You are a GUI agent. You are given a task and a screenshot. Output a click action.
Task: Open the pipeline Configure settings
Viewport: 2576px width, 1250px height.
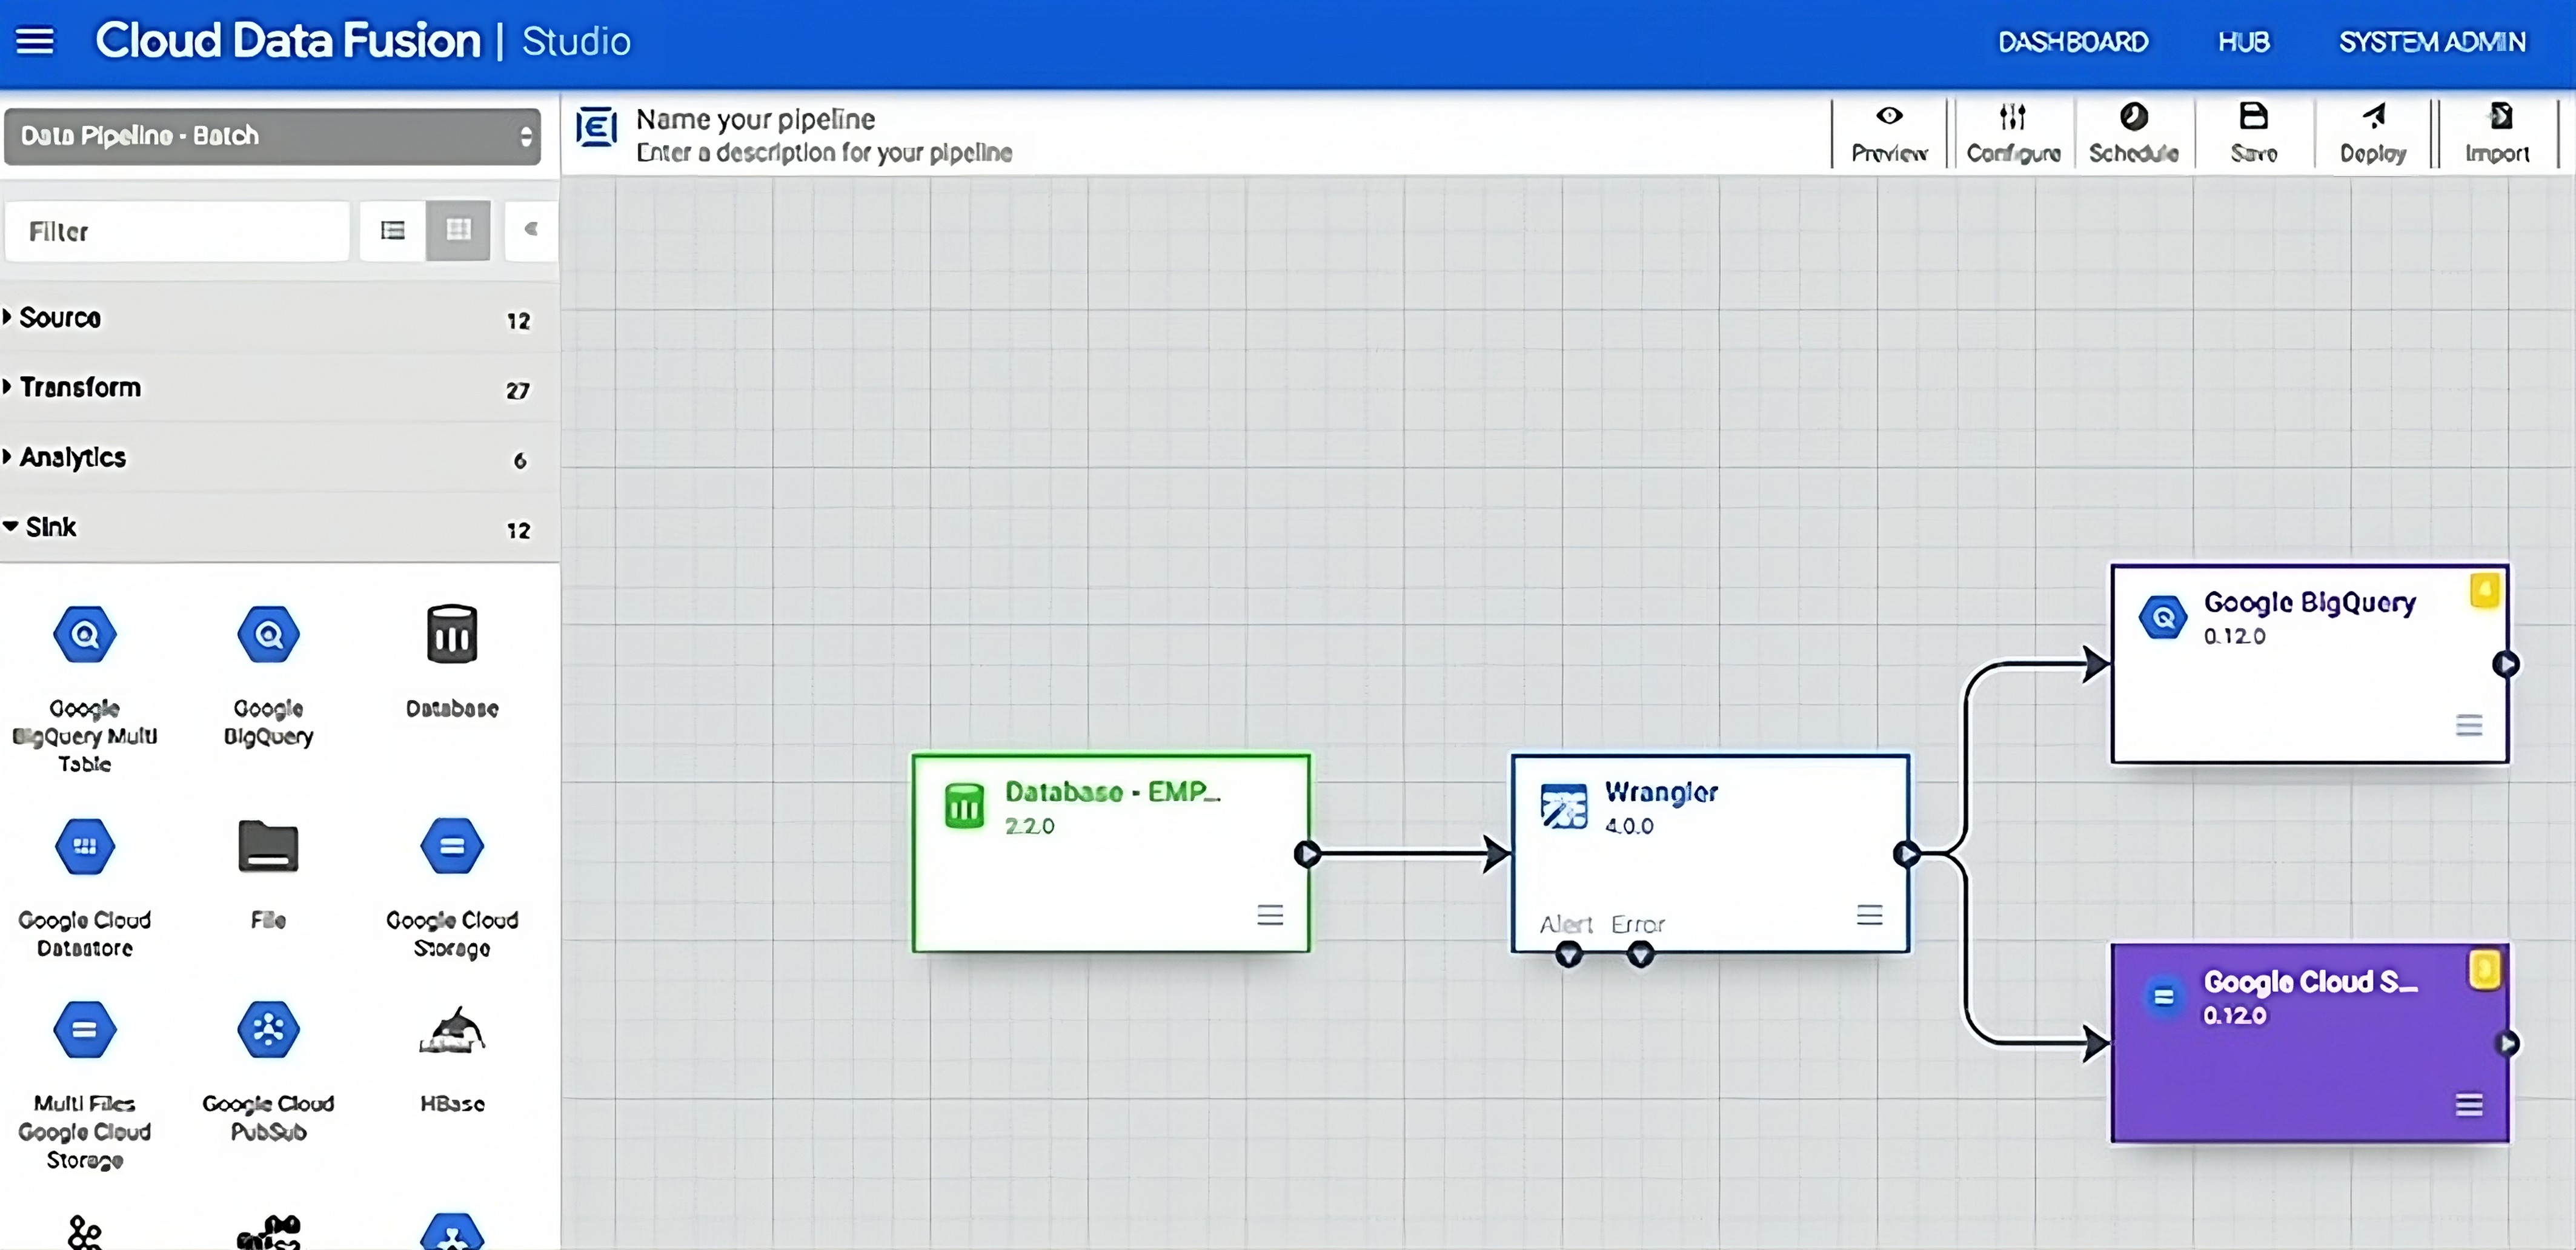[x=2013, y=134]
